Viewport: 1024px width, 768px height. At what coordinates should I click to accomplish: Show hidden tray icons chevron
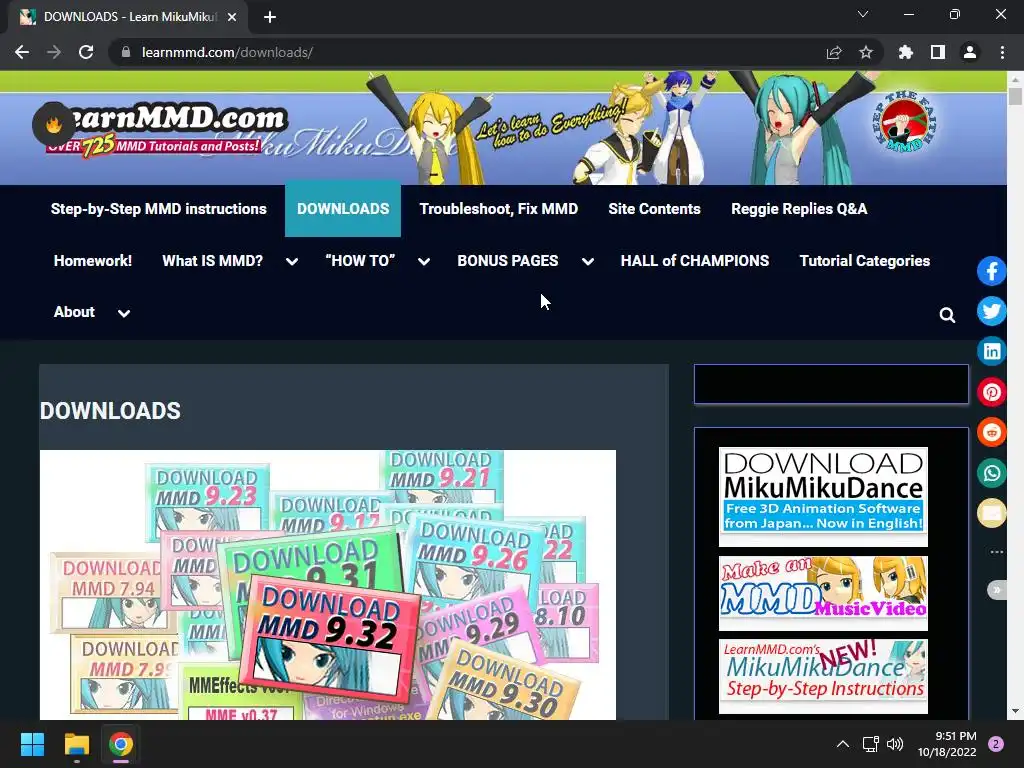point(843,744)
